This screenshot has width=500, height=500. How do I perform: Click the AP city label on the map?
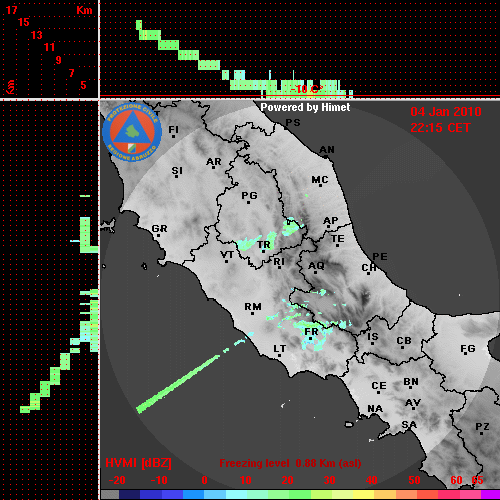tap(331, 221)
